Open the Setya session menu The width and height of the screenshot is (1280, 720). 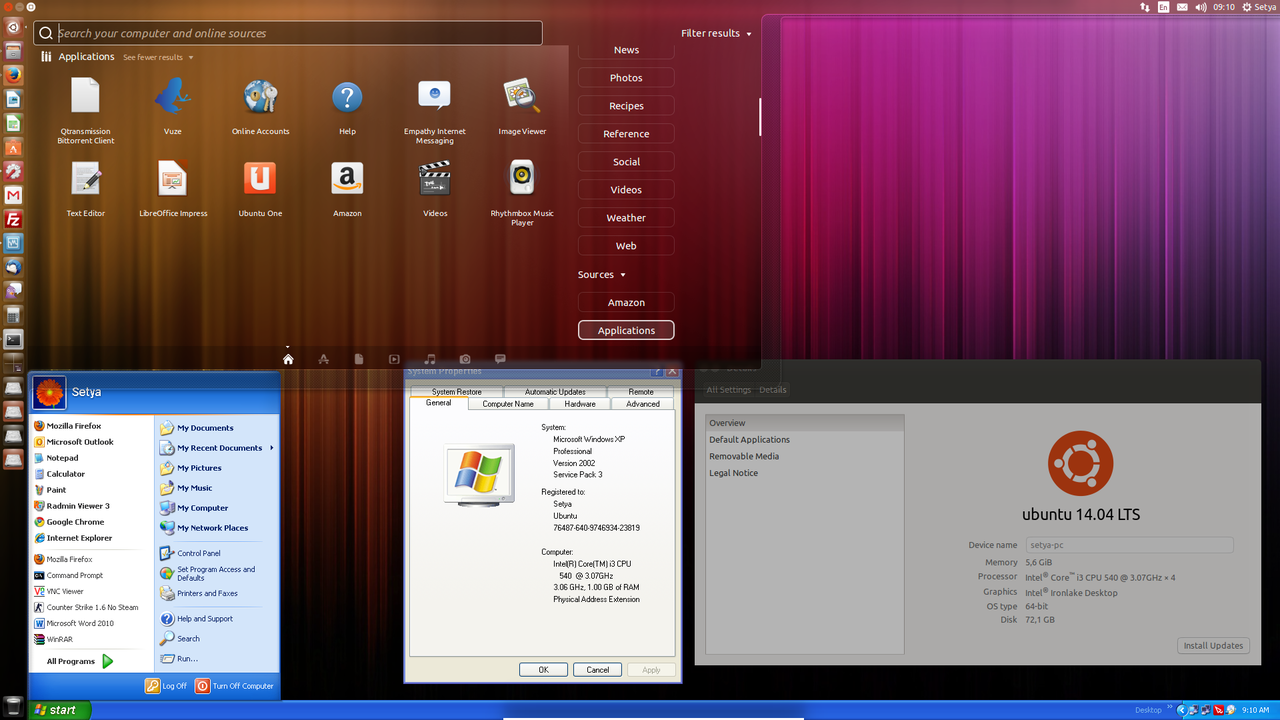1258,7
